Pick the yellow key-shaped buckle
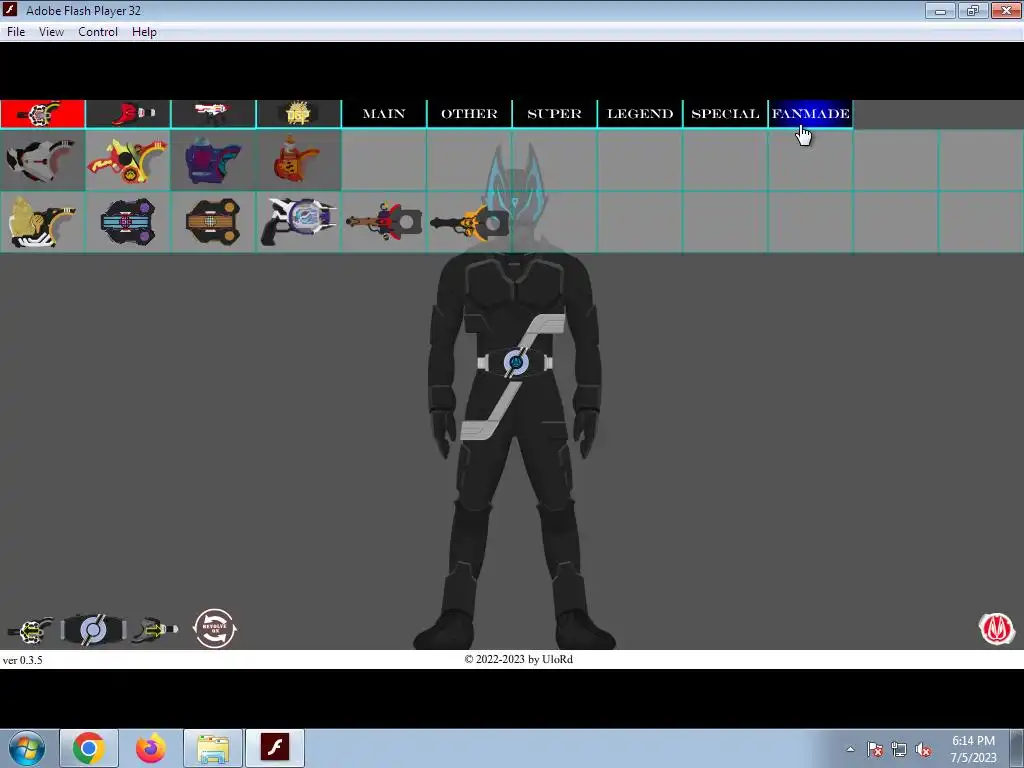1024x768 pixels. click(469, 222)
